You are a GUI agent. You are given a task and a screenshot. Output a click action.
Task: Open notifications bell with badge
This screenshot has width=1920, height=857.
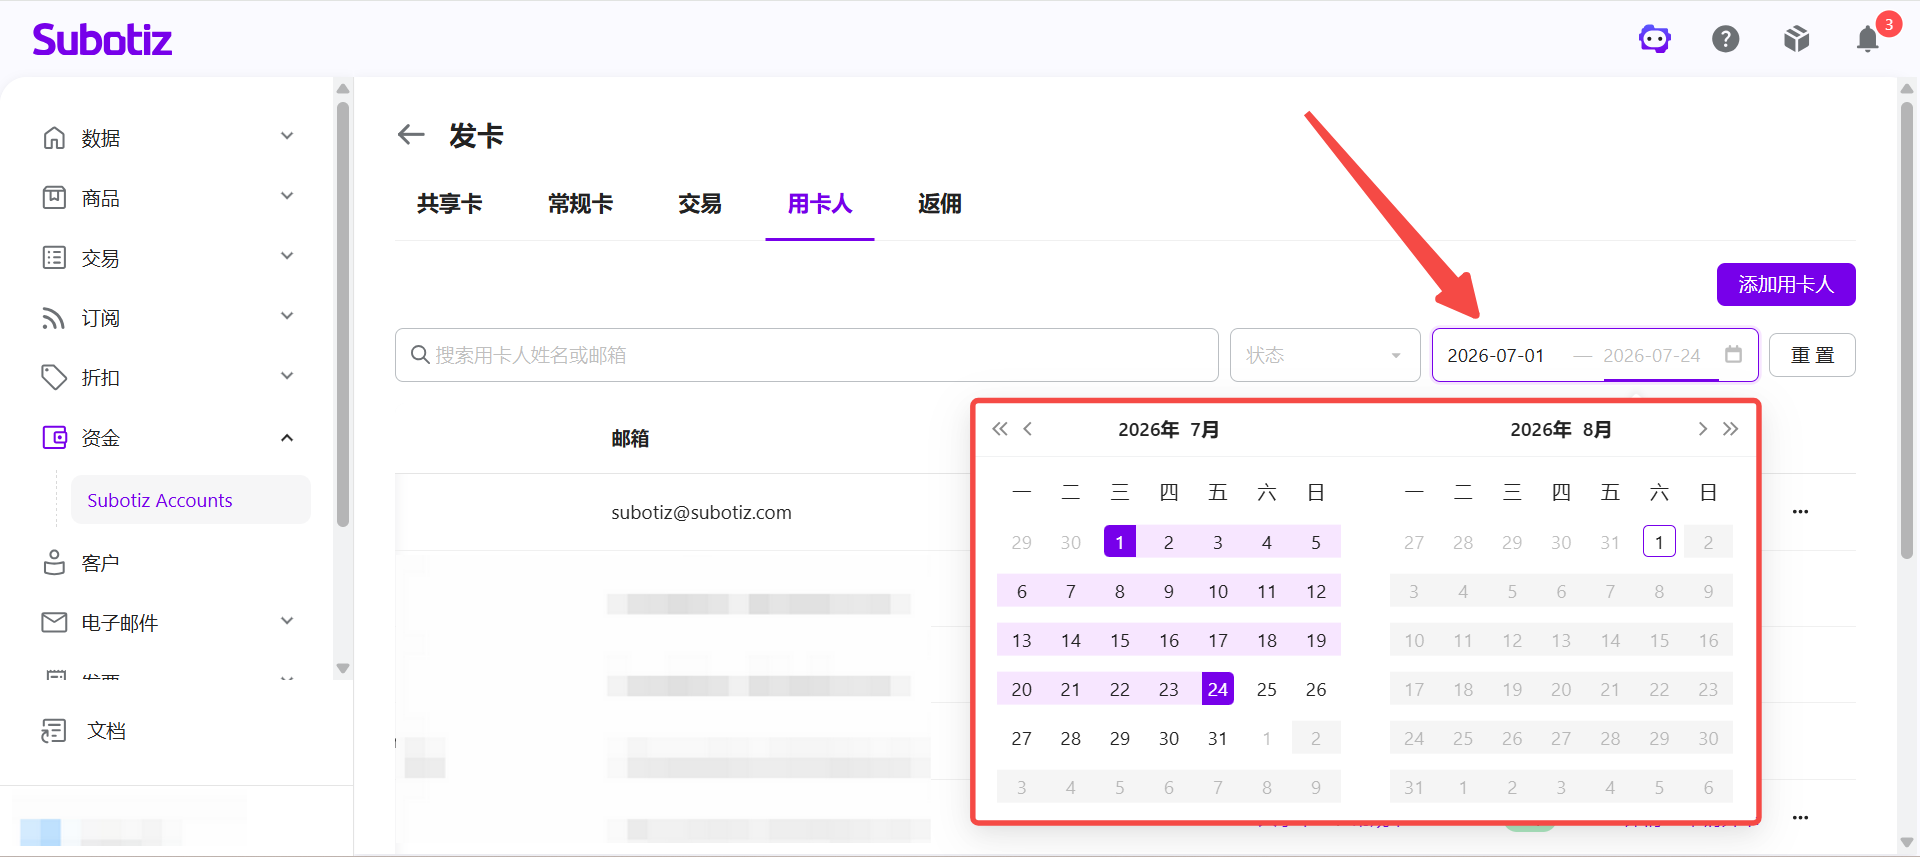(1868, 39)
